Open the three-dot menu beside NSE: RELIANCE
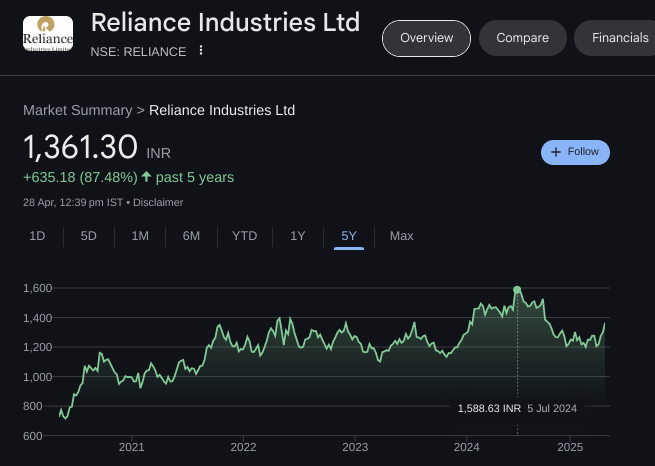 (x=201, y=51)
